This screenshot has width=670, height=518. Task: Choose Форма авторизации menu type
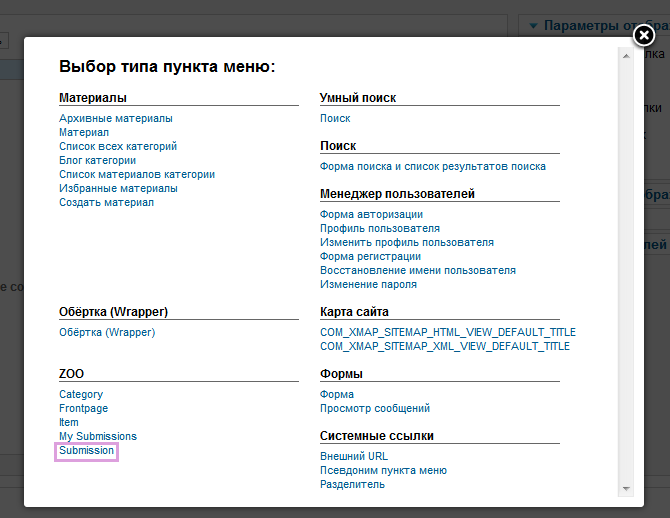[371, 214]
